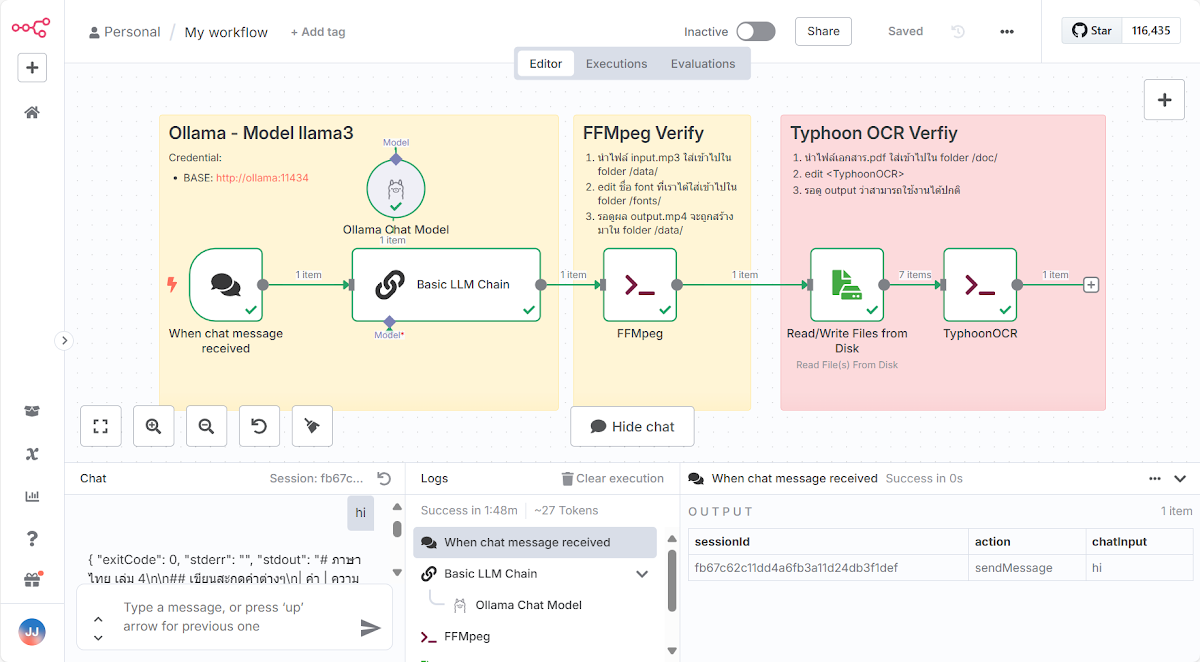Click the Share button
The width and height of the screenshot is (1200, 662).
(x=823, y=31)
